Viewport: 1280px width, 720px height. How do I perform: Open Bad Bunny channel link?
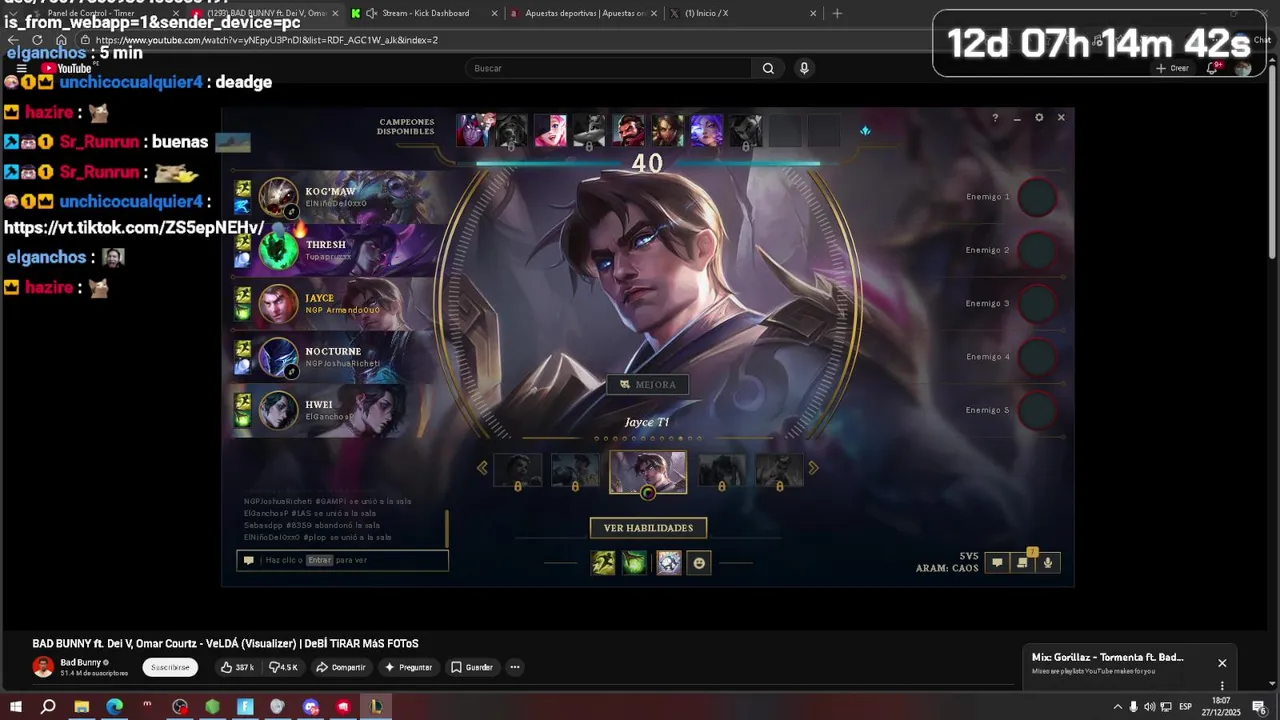80,662
